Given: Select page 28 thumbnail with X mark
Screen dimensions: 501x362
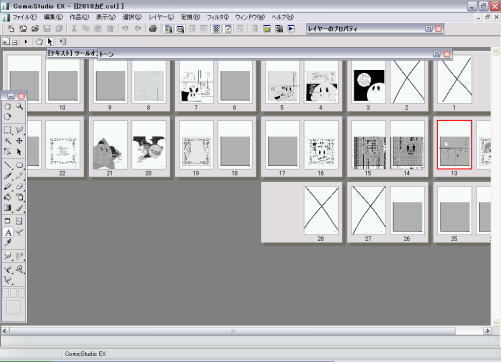Looking at the screenshot, I should click(321, 210).
